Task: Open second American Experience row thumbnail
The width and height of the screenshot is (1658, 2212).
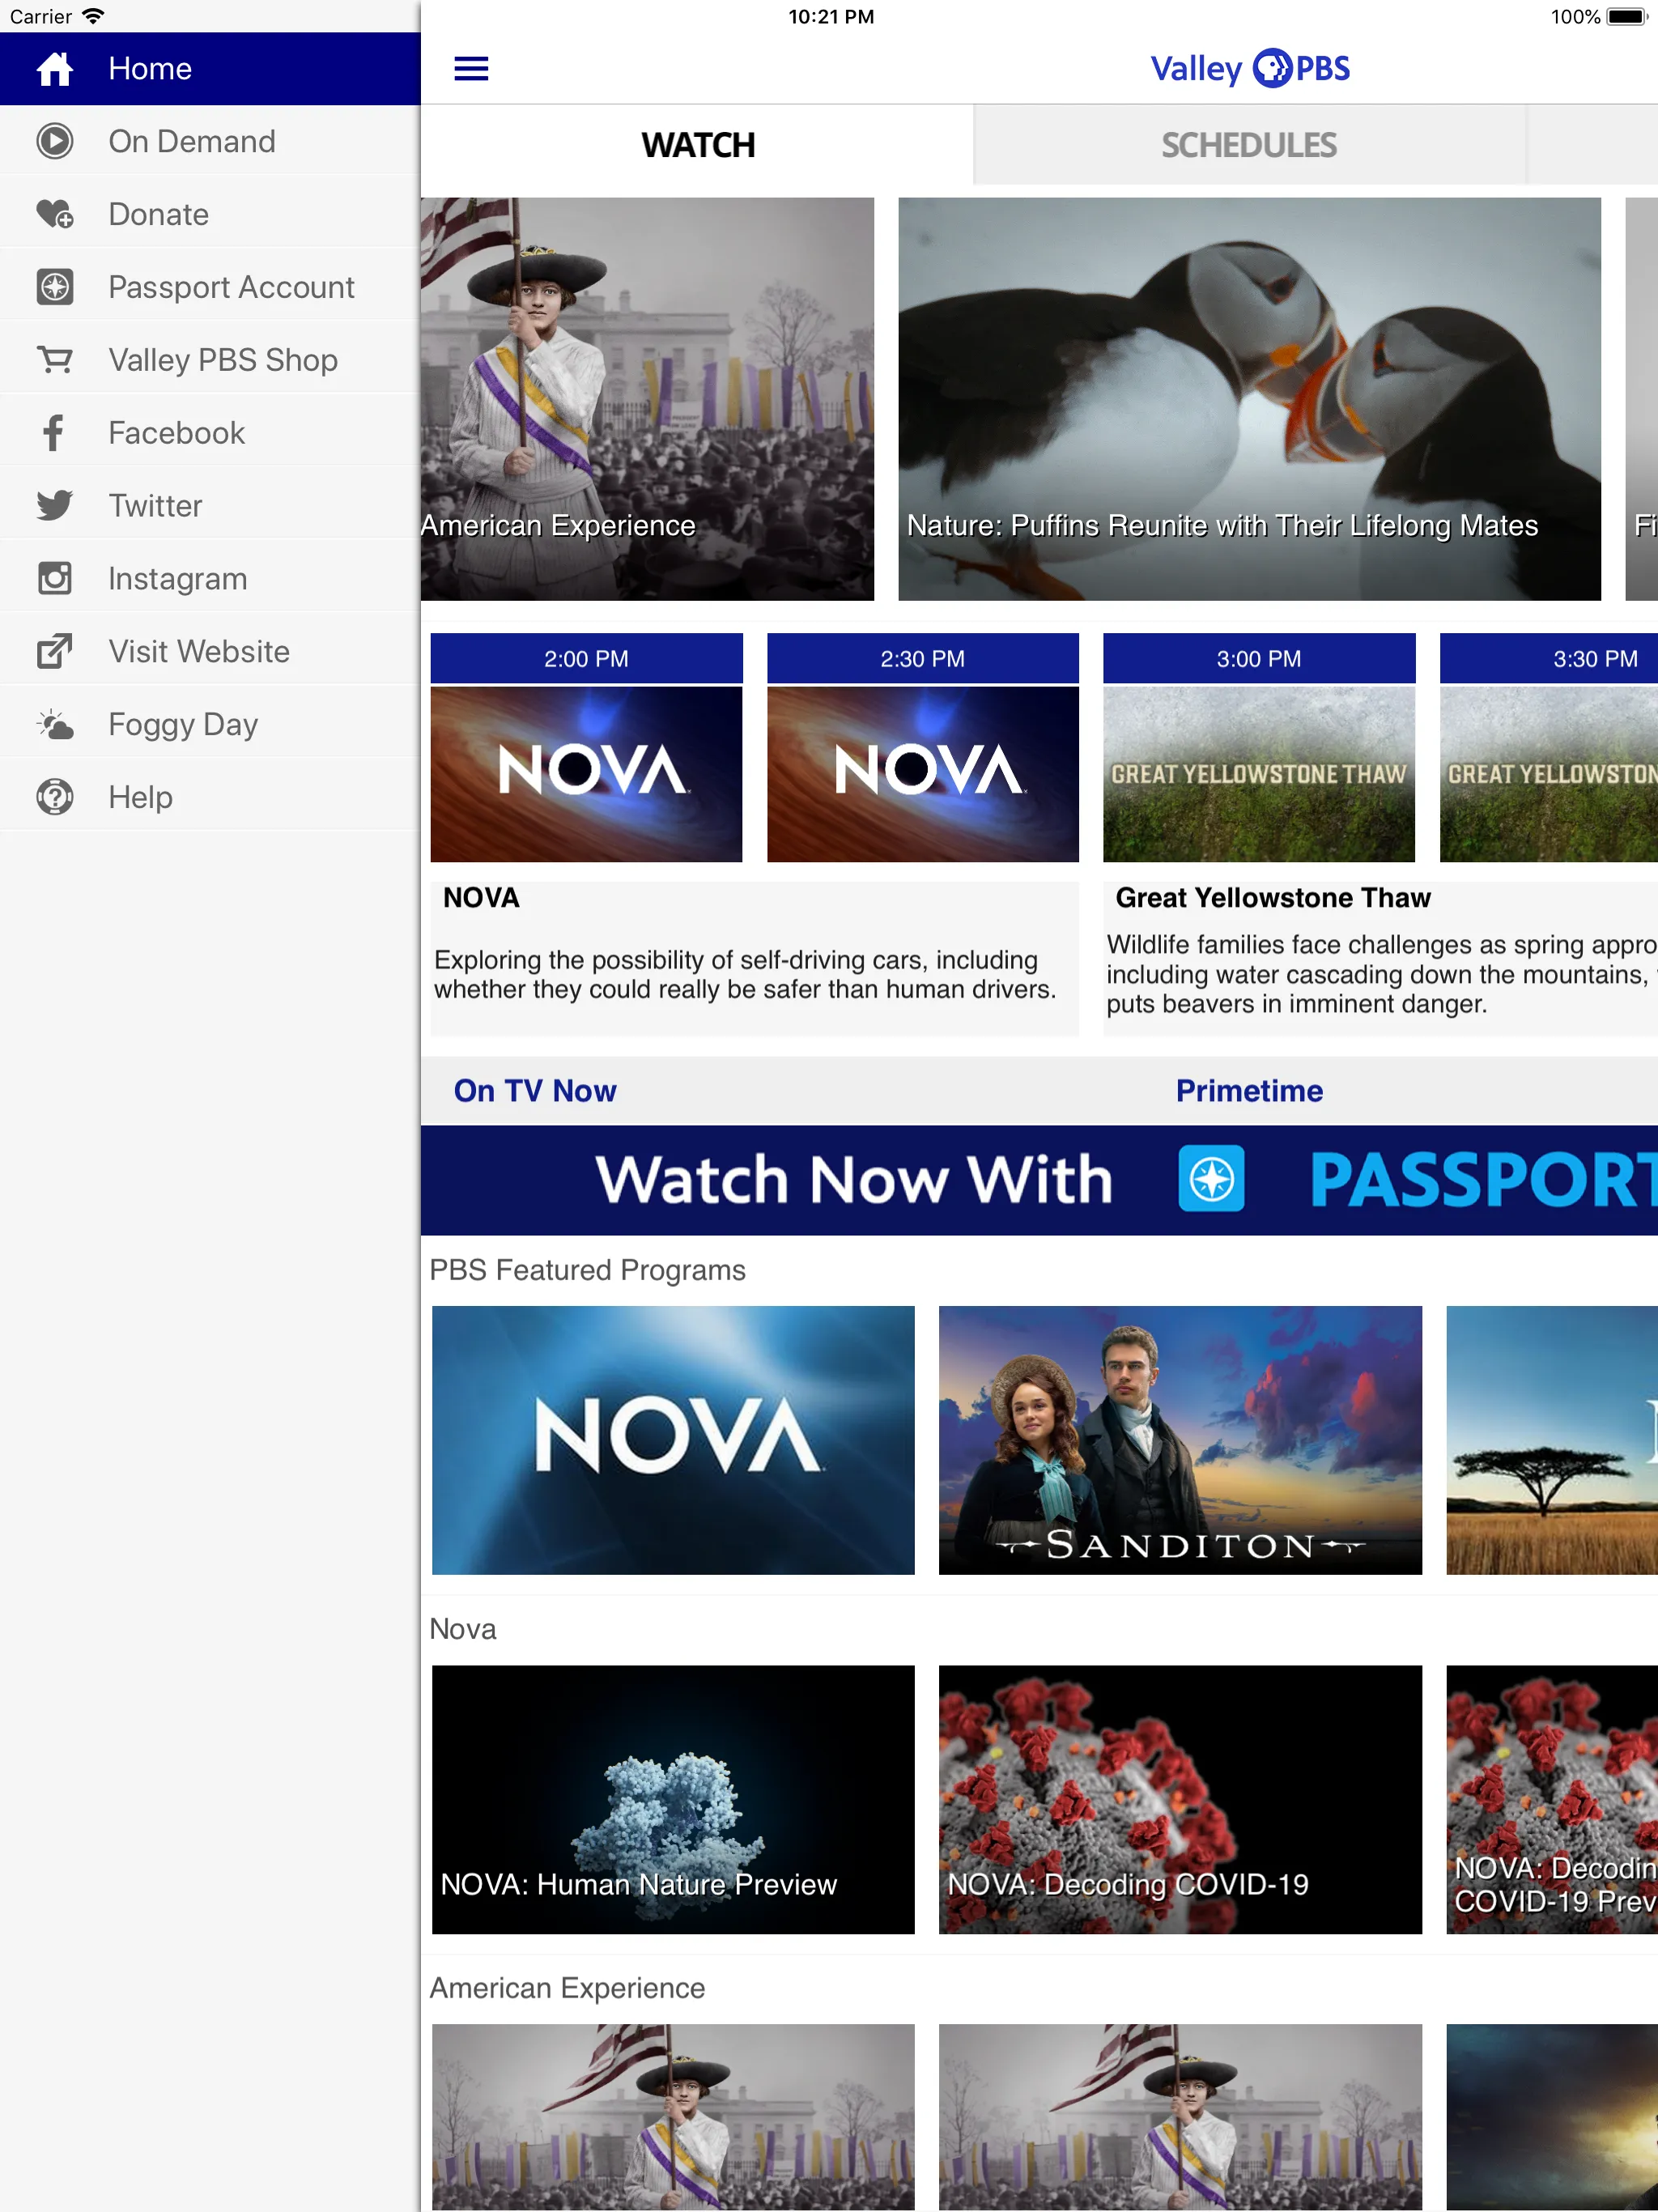Action: pyautogui.click(x=1180, y=2117)
